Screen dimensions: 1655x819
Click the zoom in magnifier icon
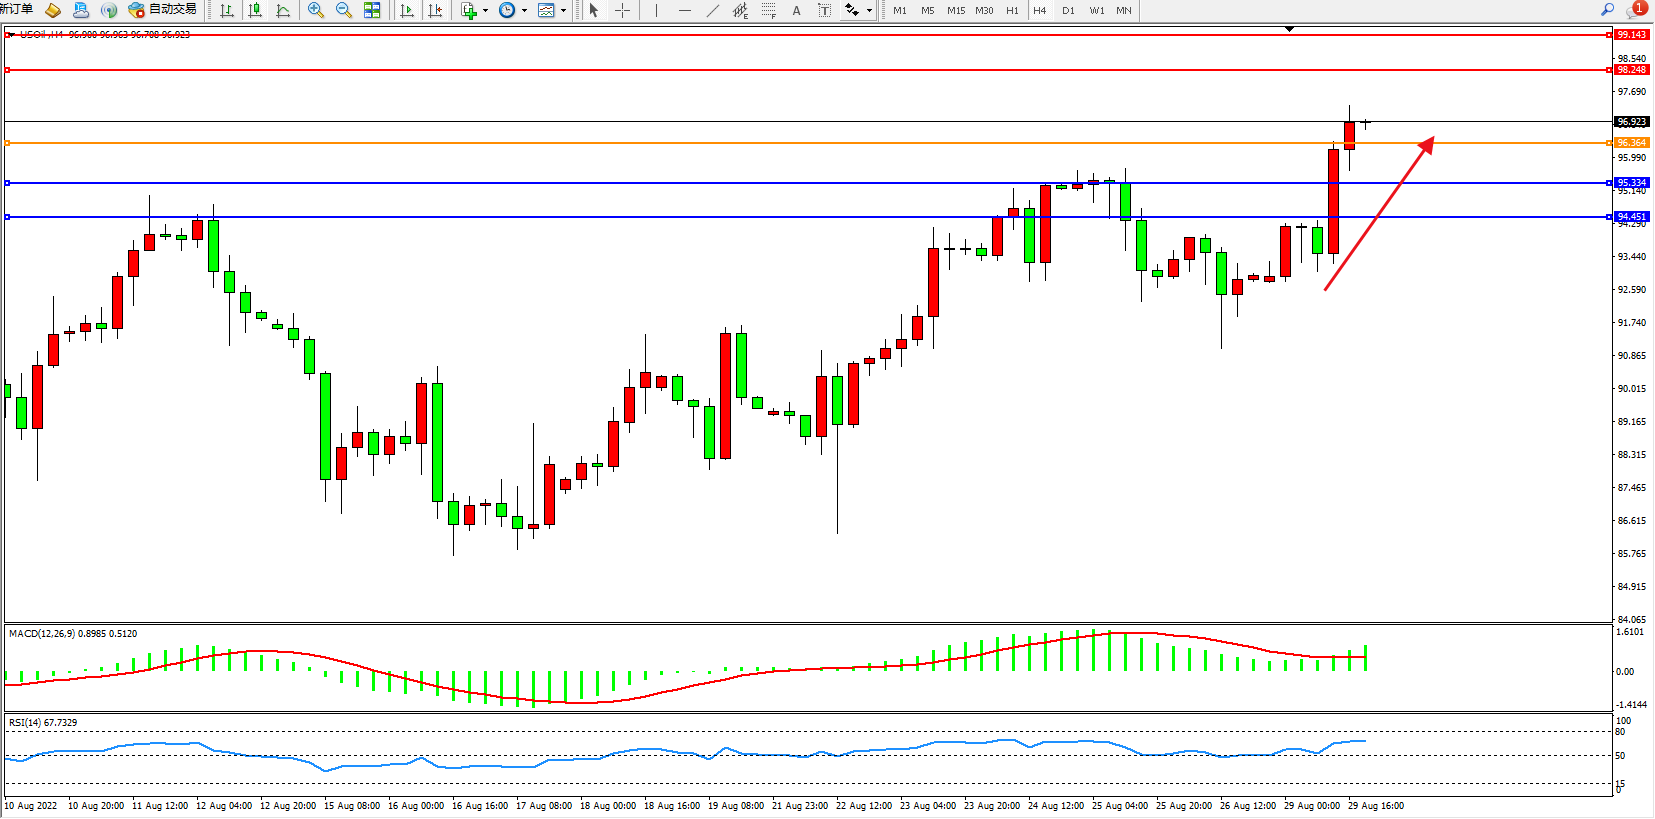point(316,10)
